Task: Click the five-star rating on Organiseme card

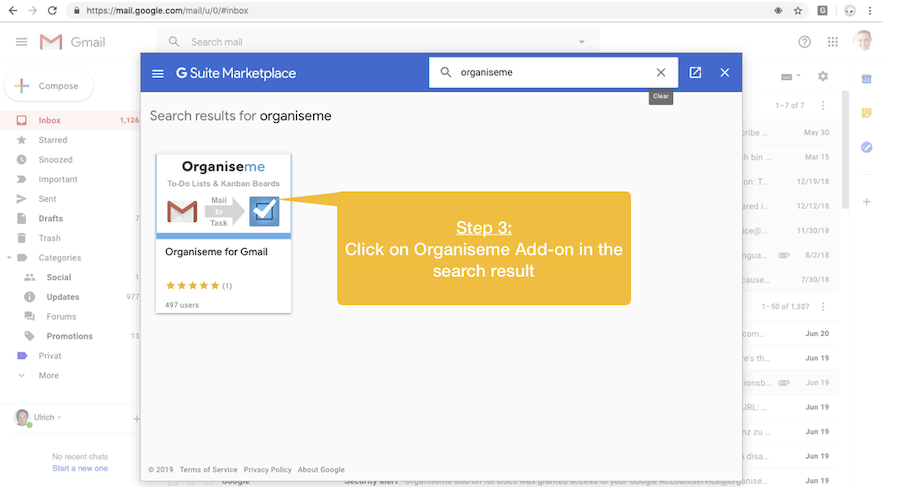Action: click(x=193, y=285)
